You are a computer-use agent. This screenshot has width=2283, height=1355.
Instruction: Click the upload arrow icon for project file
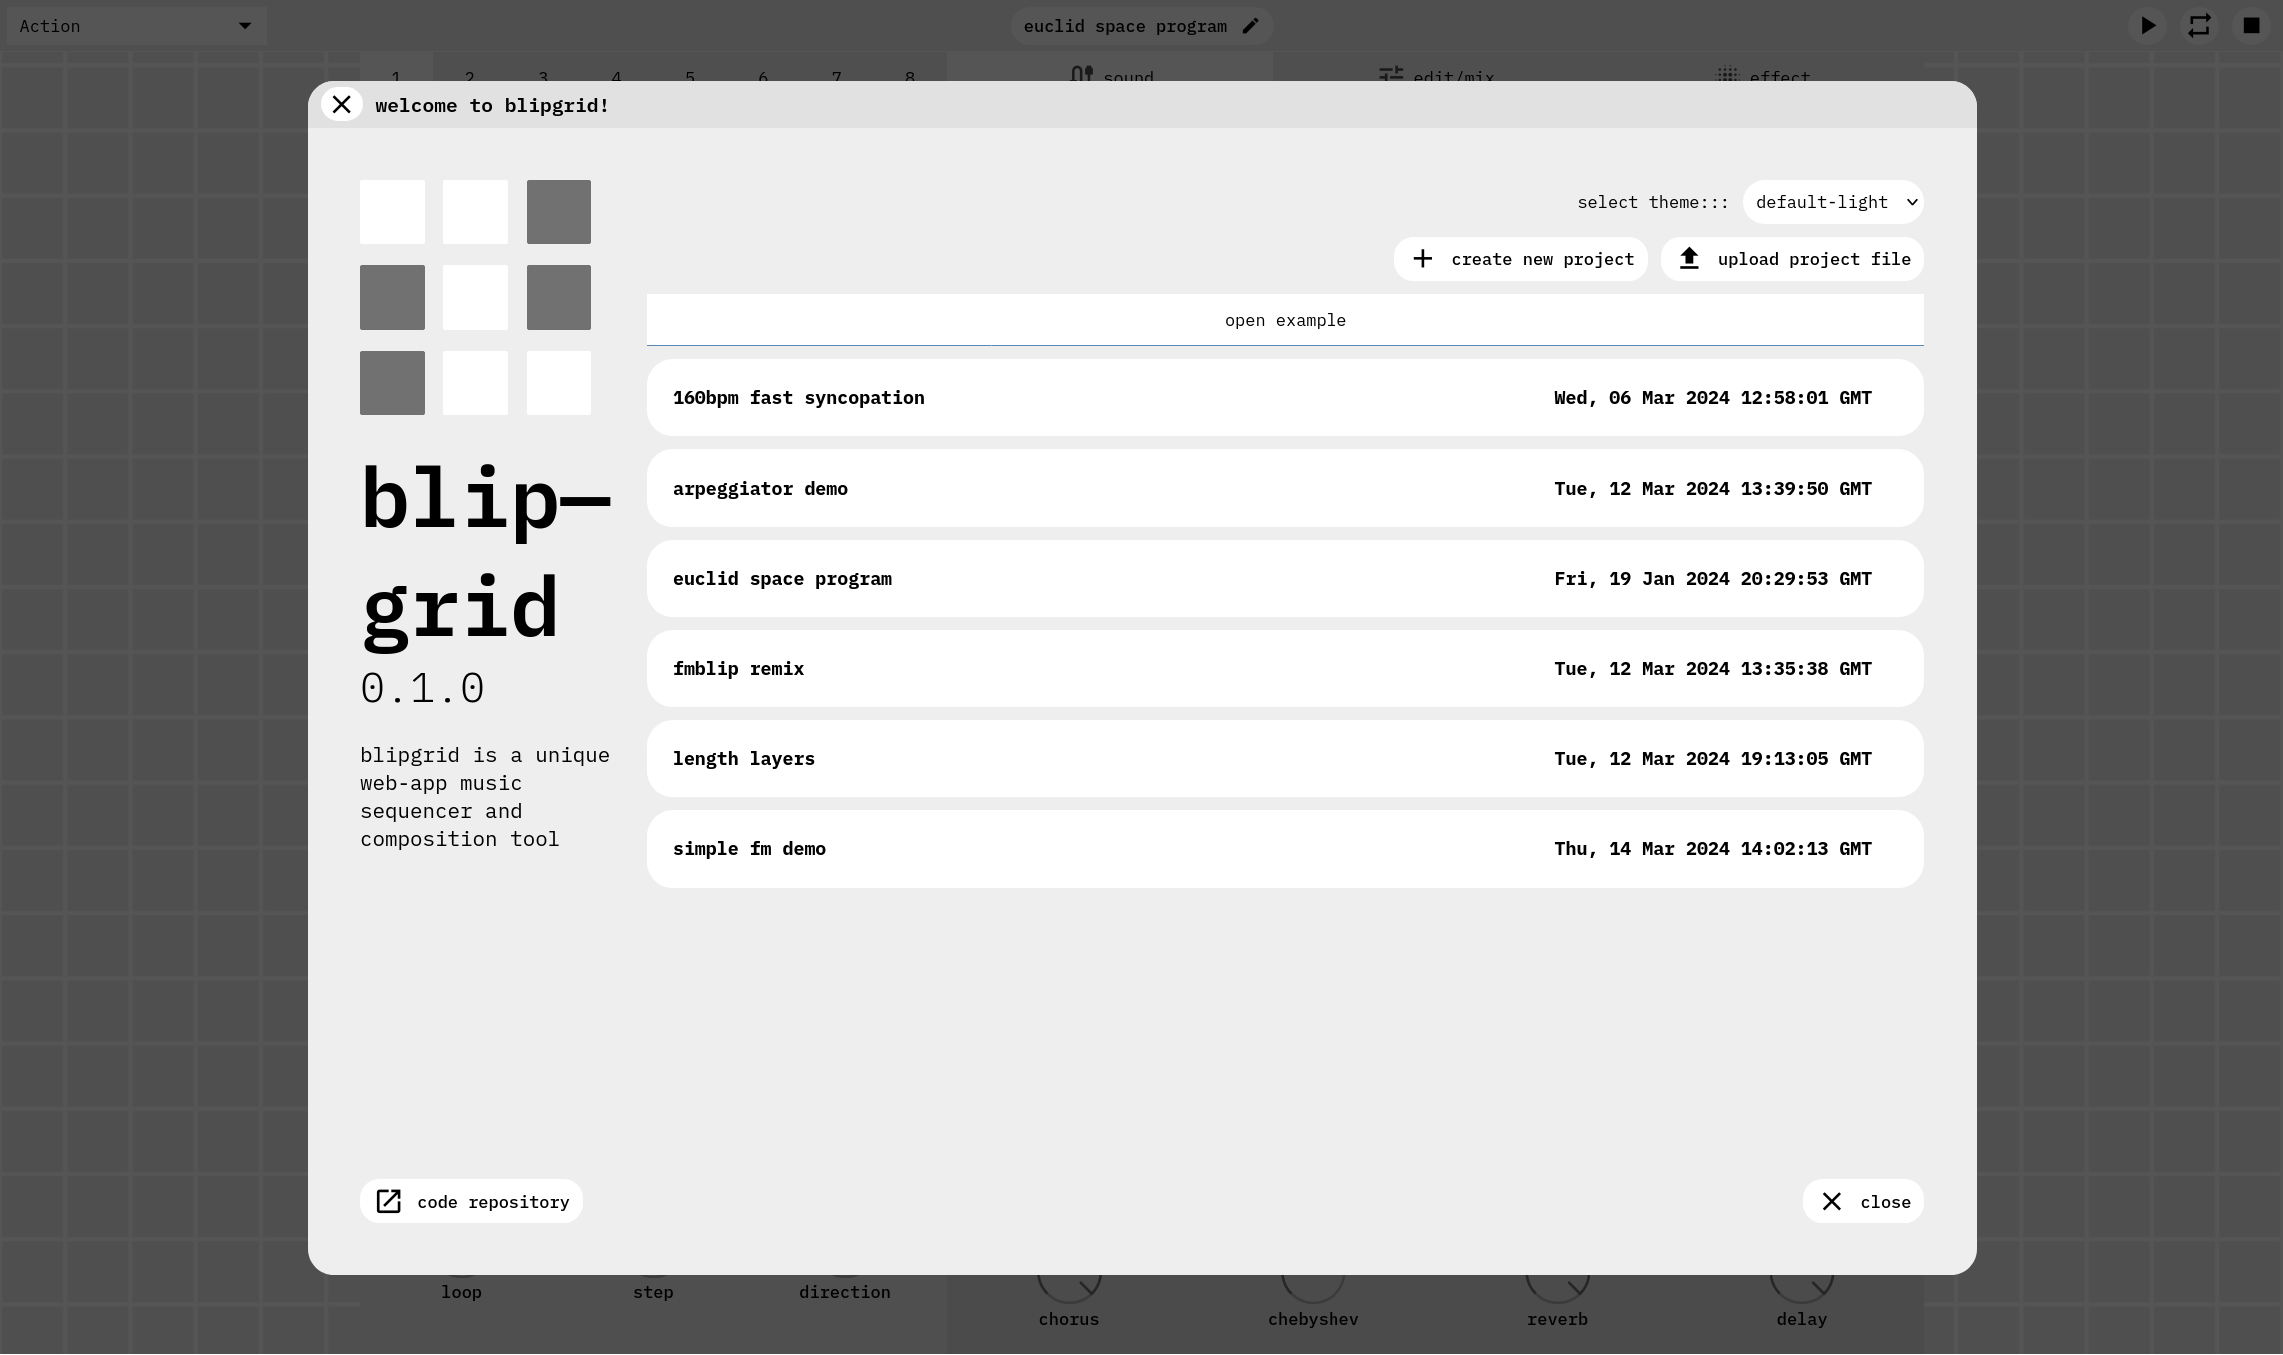click(x=1689, y=258)
